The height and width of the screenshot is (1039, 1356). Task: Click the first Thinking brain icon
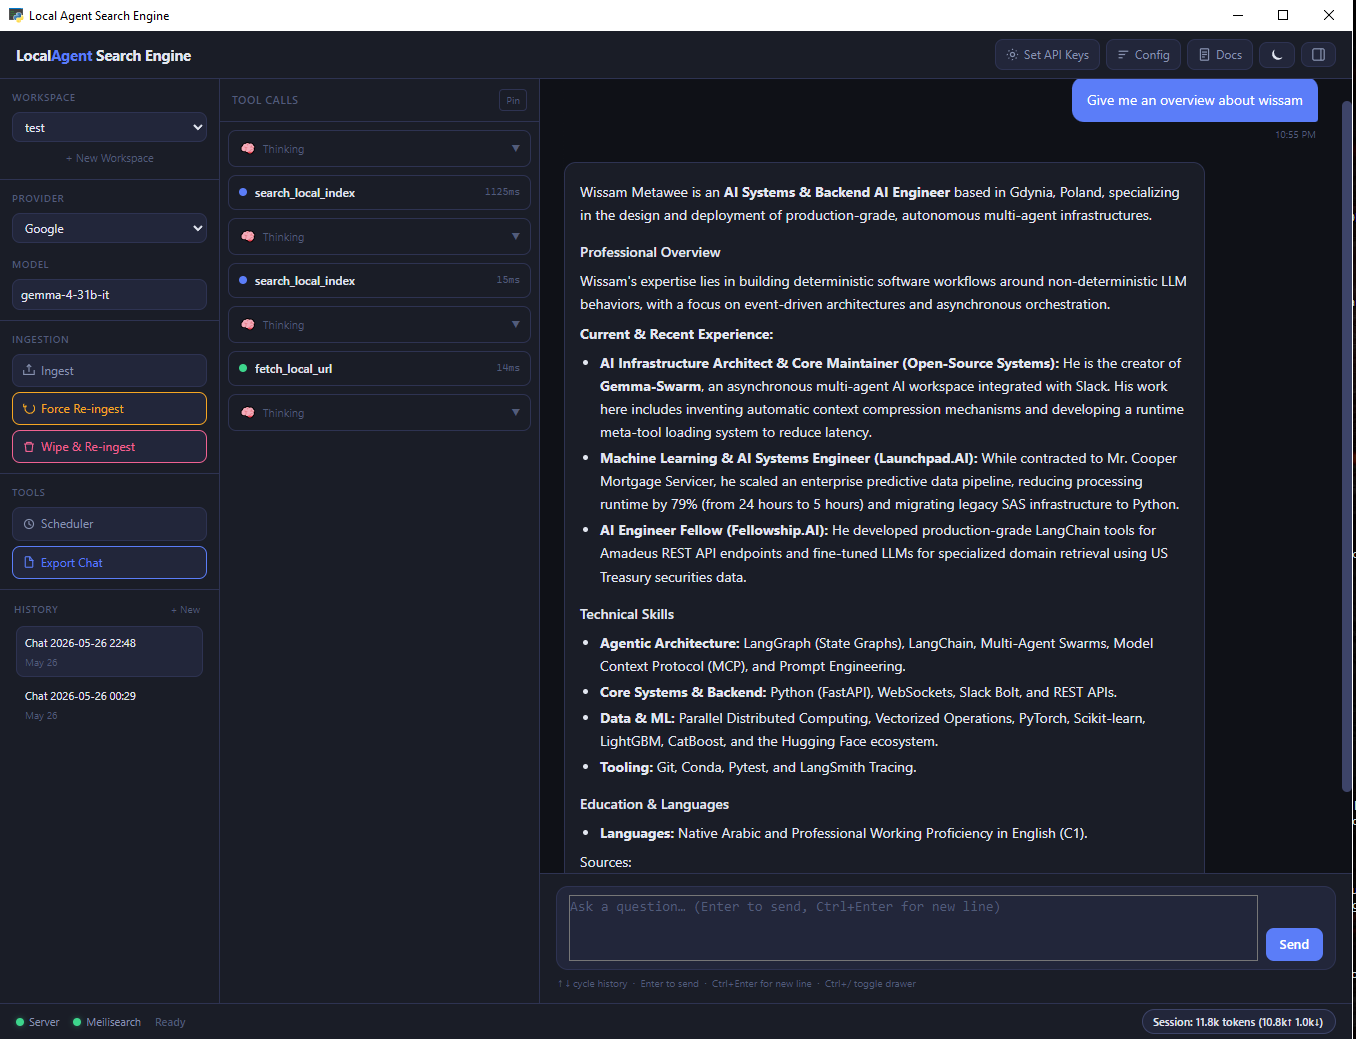click(x=248, y=148)
